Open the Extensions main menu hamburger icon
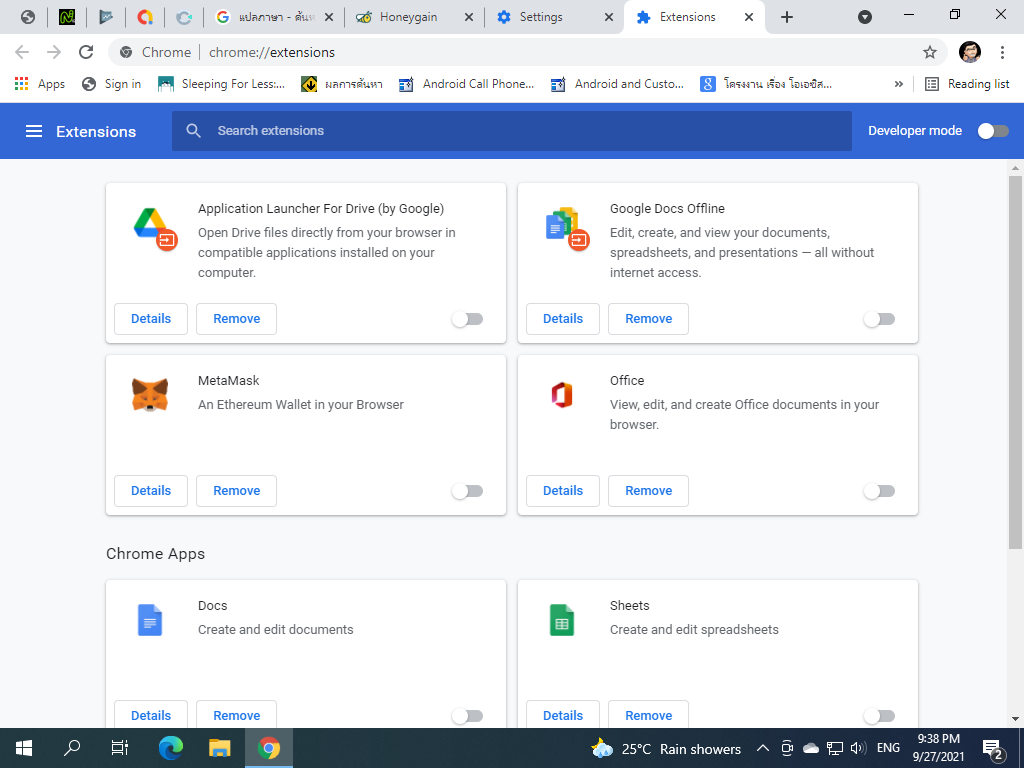The height and width of the screenshot is (768, 1024). 34,131
